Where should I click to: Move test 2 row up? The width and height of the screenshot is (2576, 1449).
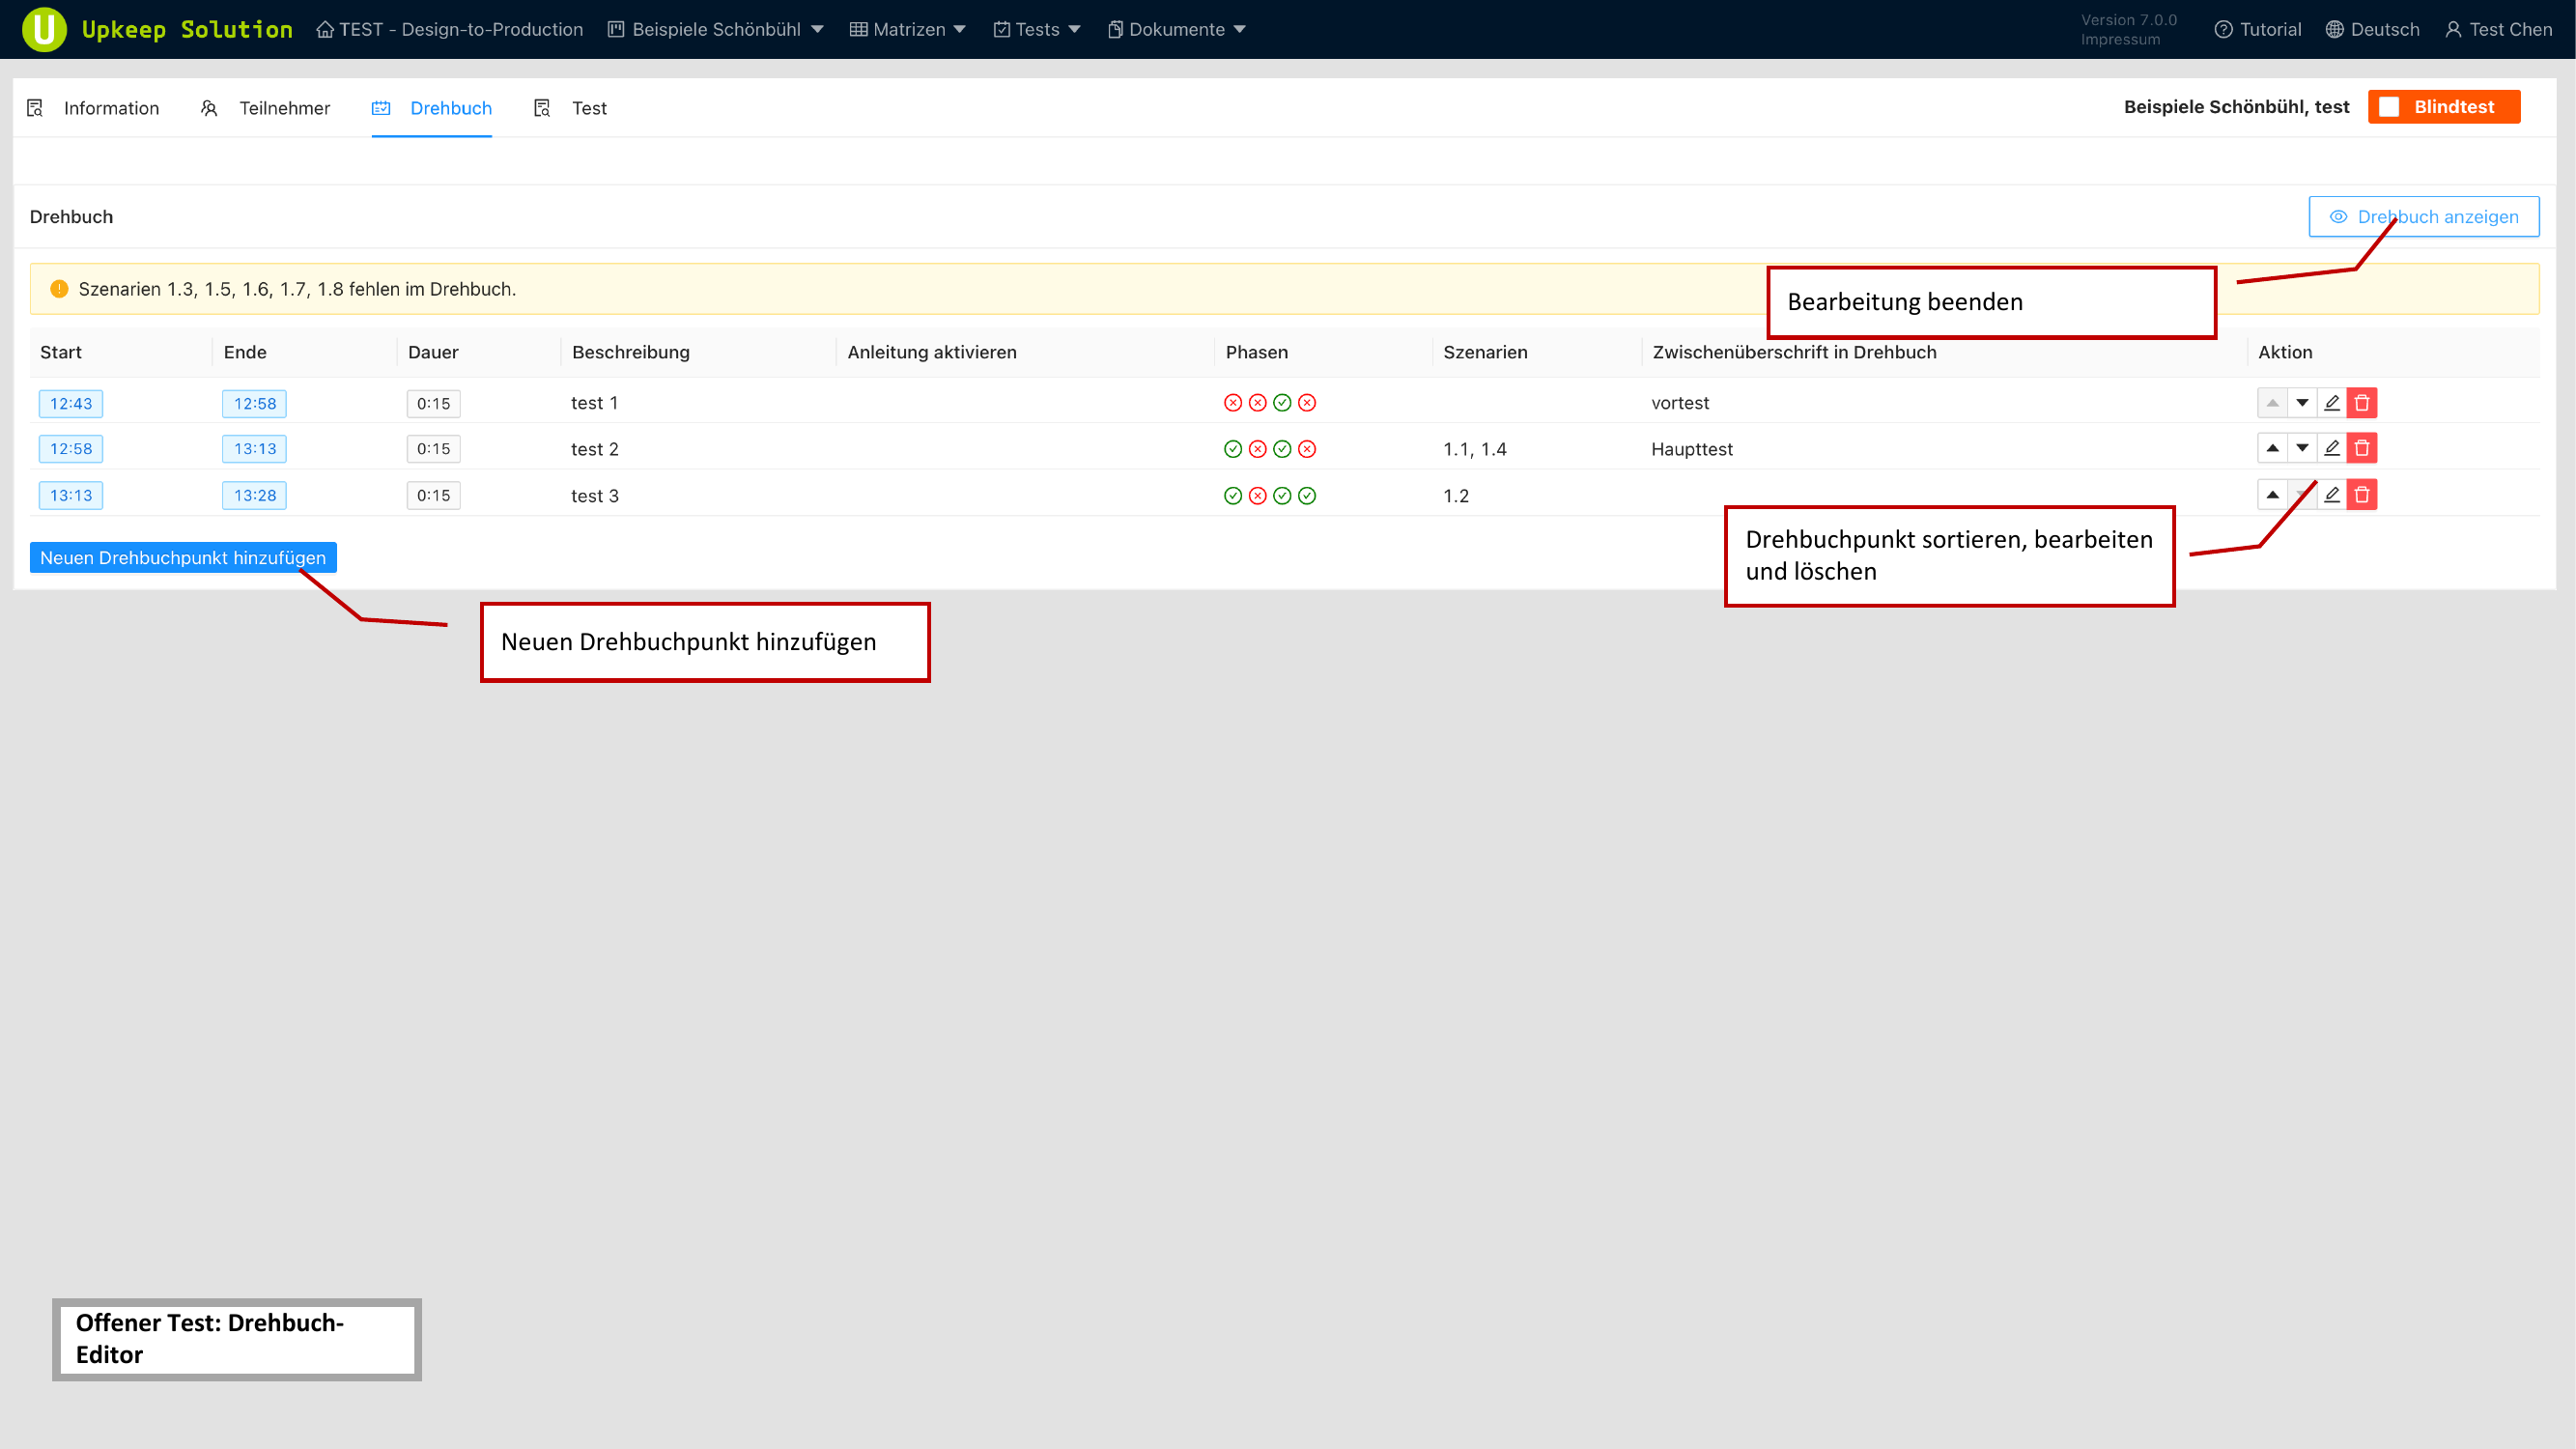click(2272, 448)
